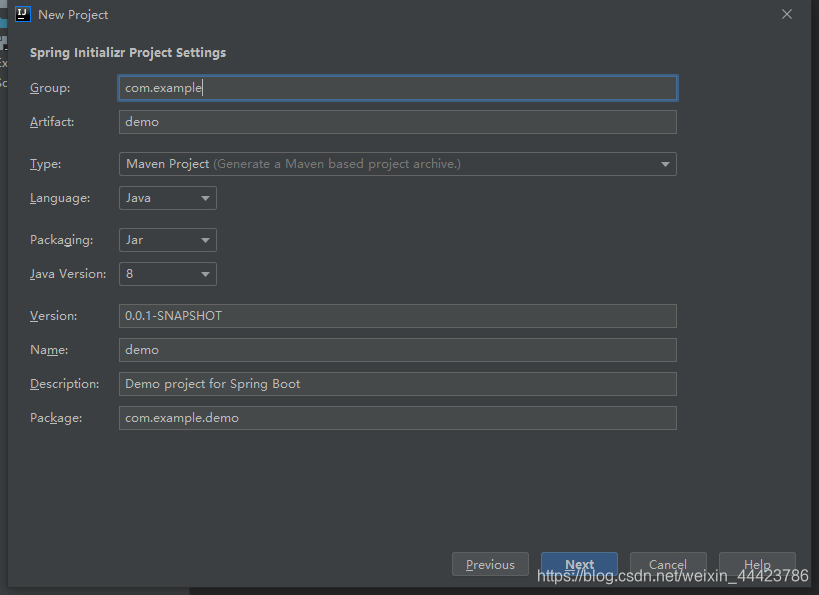The image size is (819, 595).
Task: Click the Artifact text field
Action: [397, 122]
